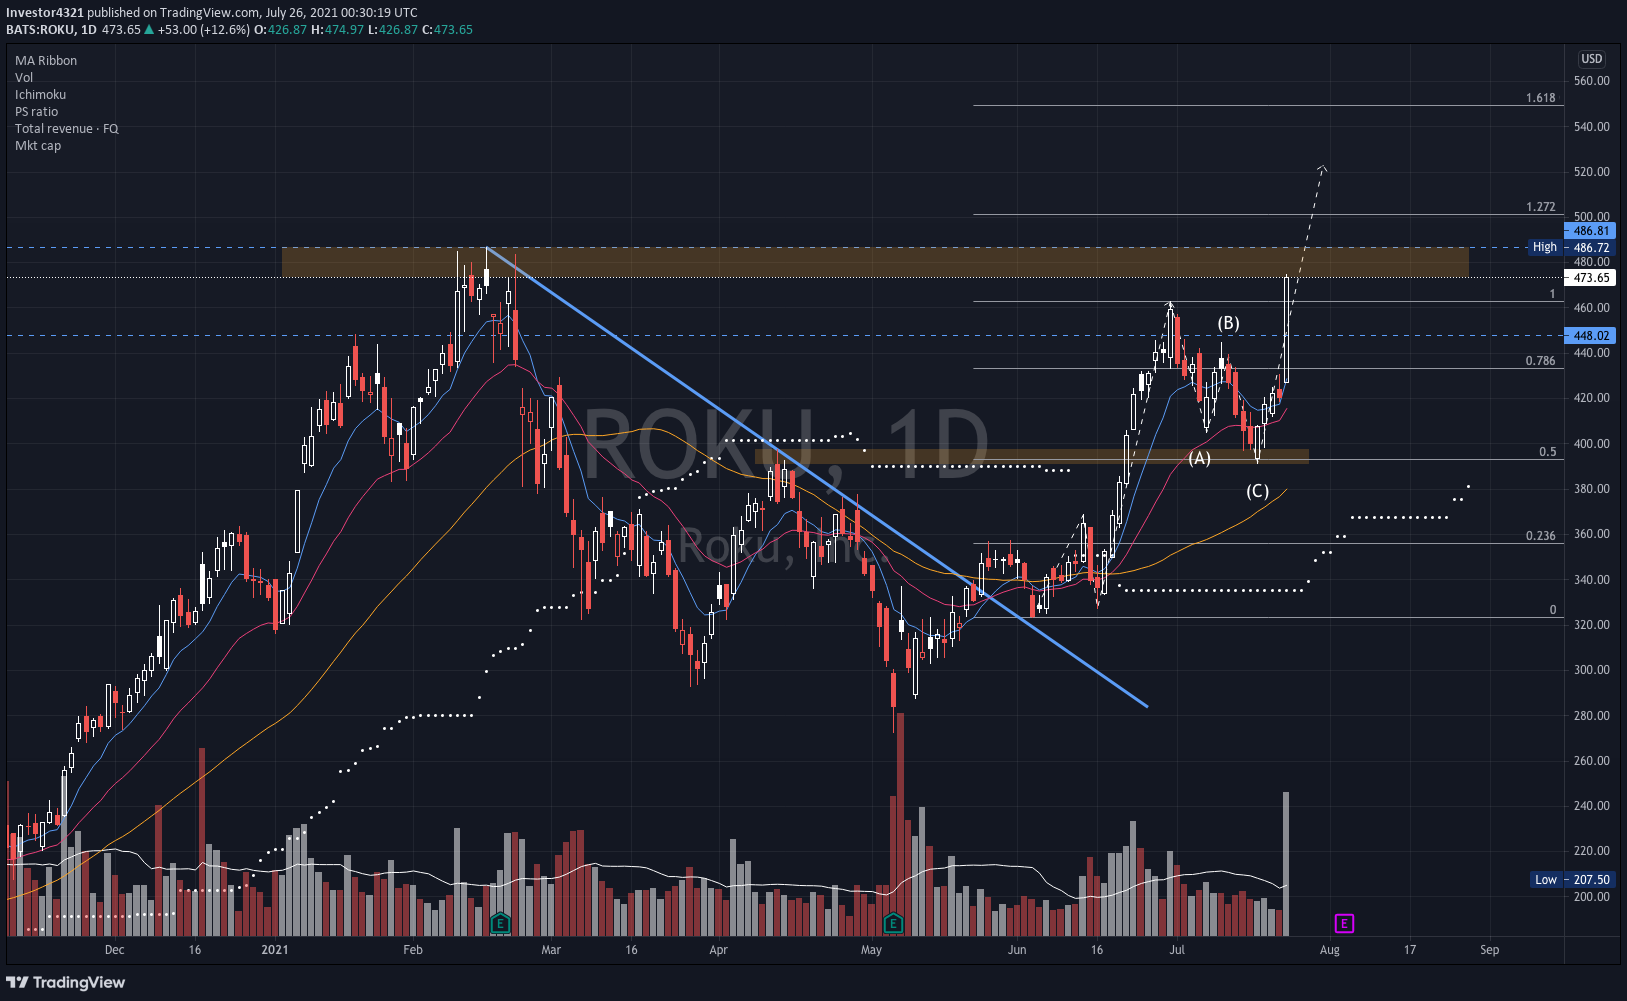Click the (A) wave label
The height and width of the screenshot is (1001, 1627).
[1200, 458]
